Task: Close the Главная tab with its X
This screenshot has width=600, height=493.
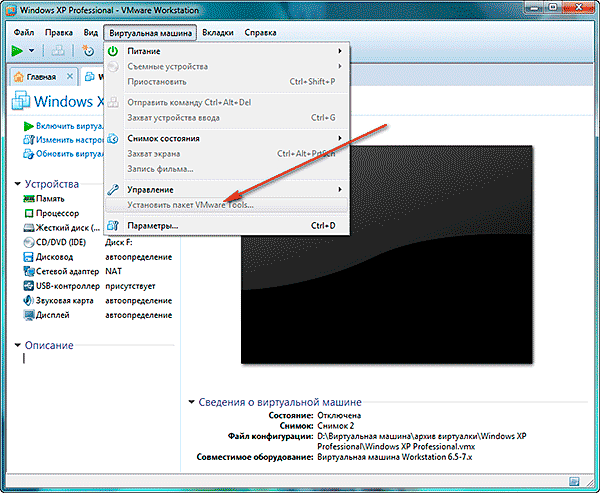Action: [70, 77]
